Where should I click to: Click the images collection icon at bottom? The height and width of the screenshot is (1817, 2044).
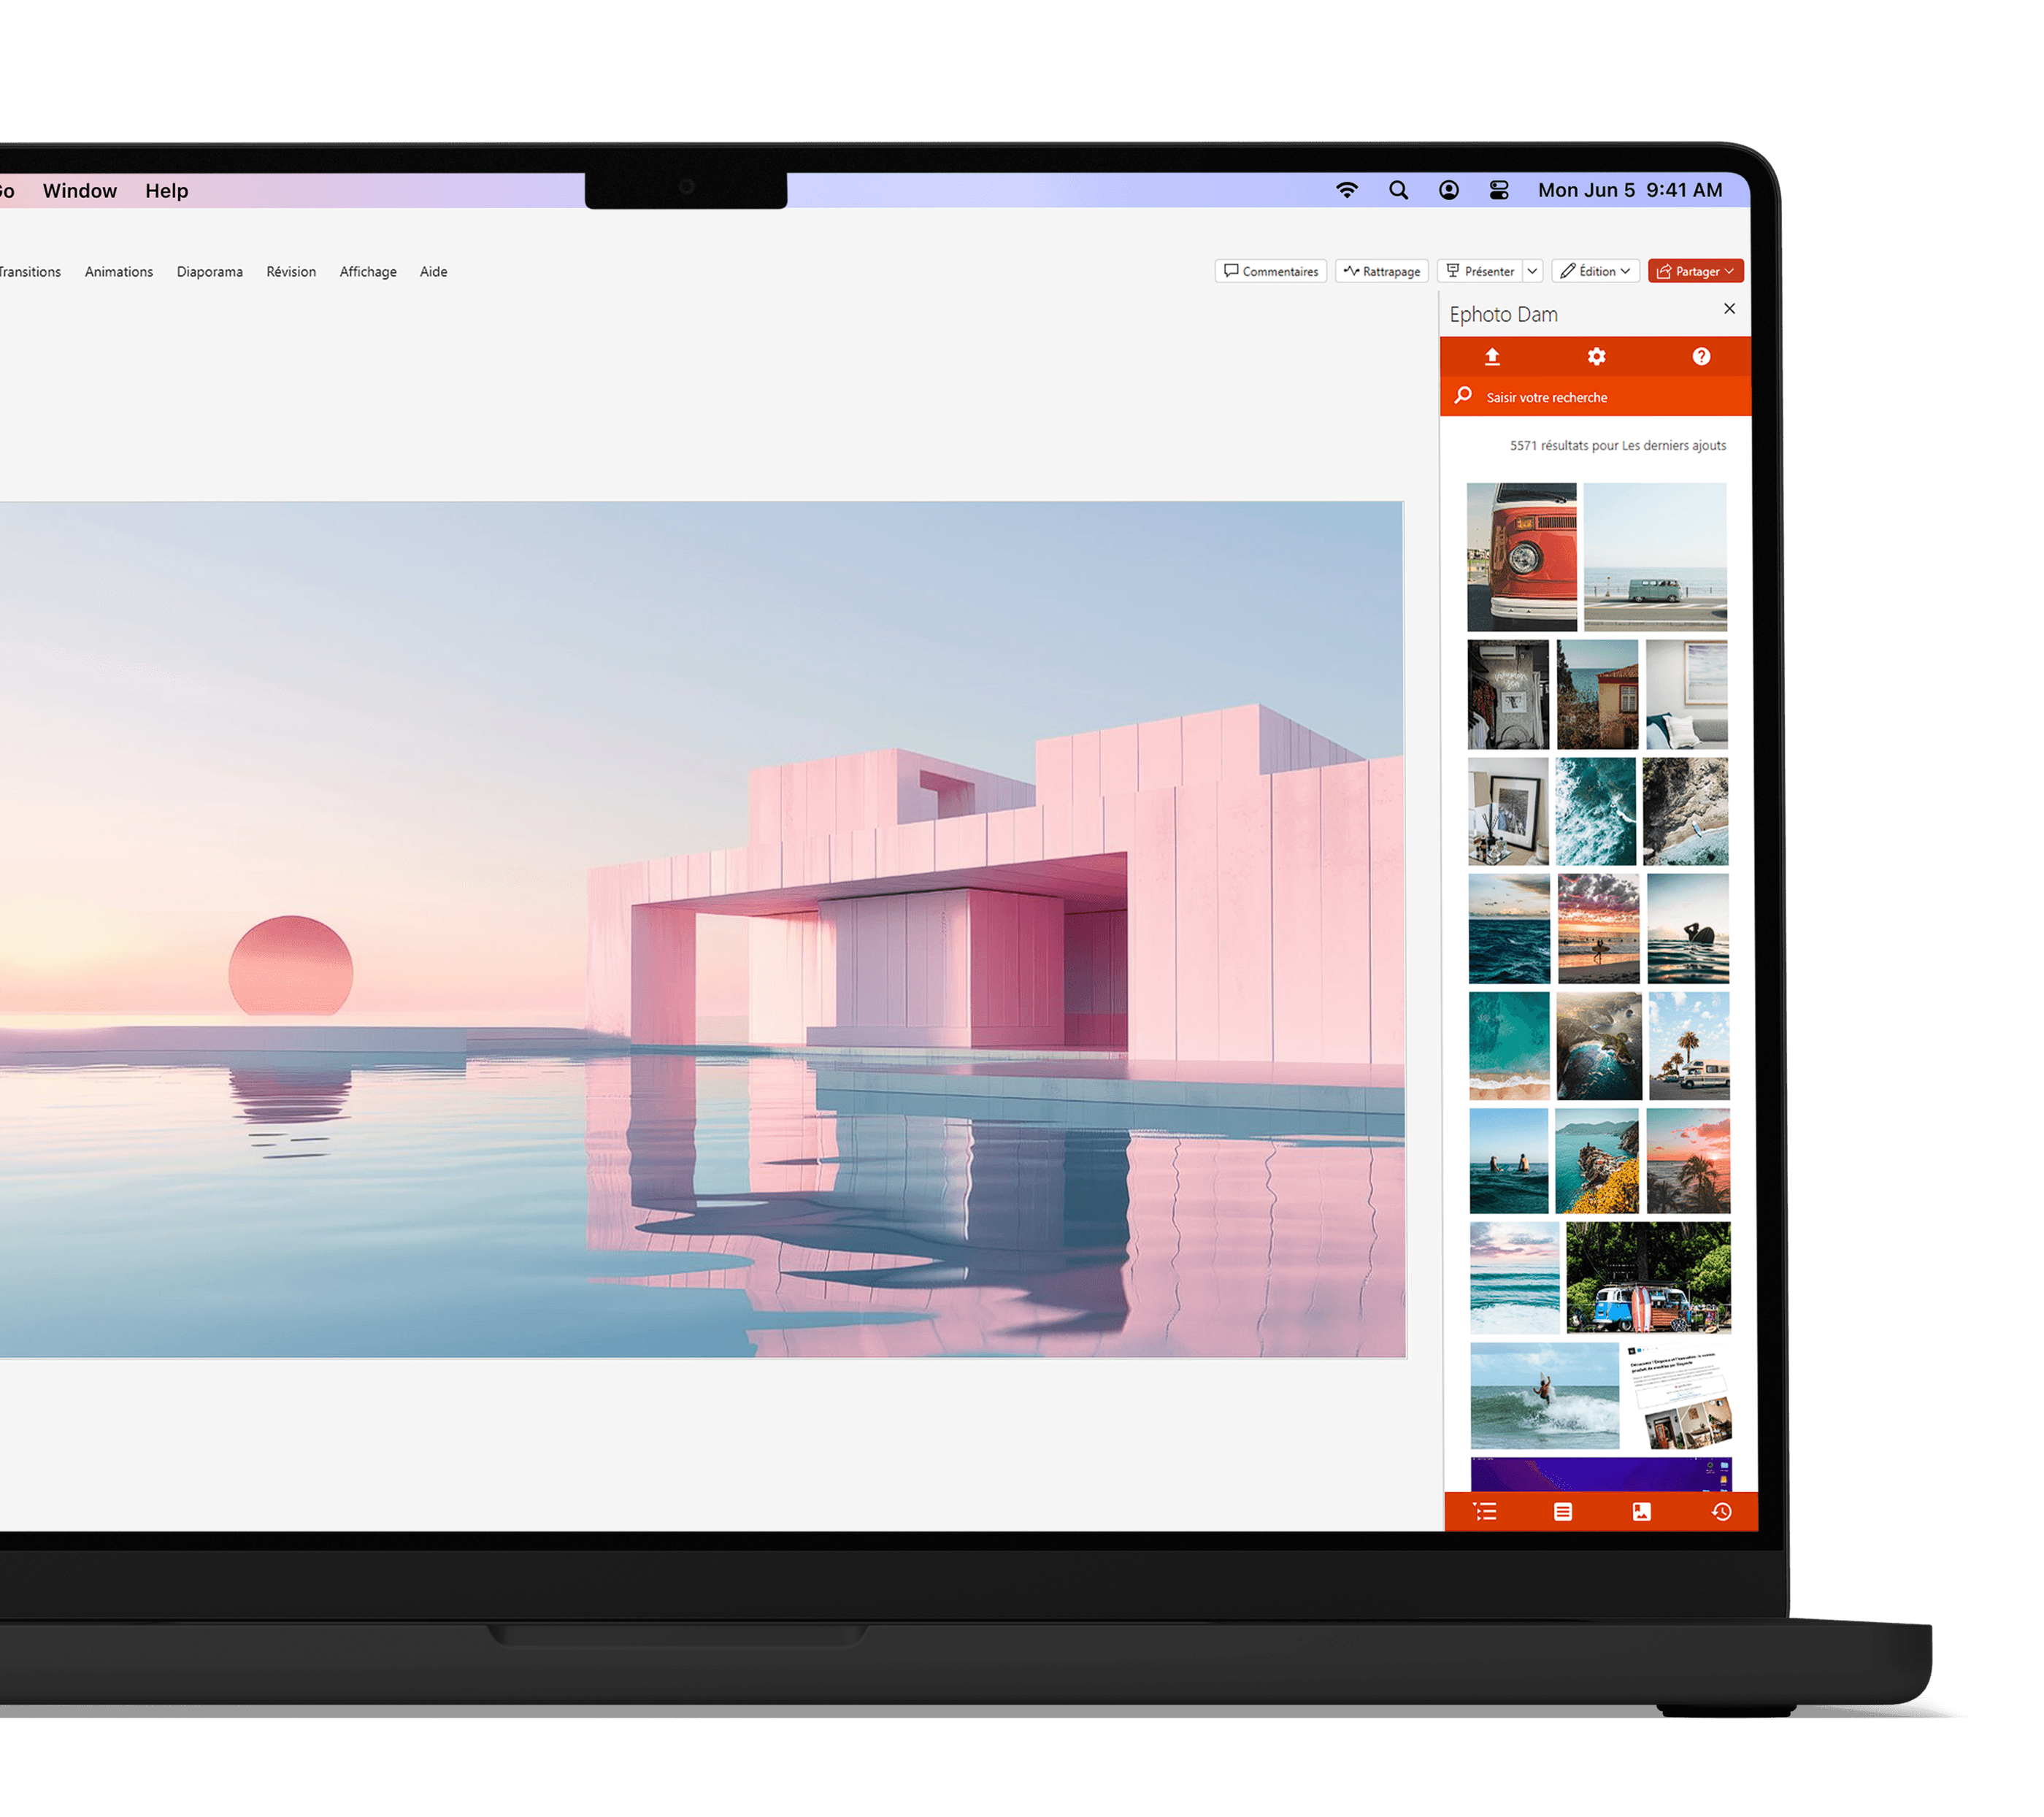pos(1642,1512)
